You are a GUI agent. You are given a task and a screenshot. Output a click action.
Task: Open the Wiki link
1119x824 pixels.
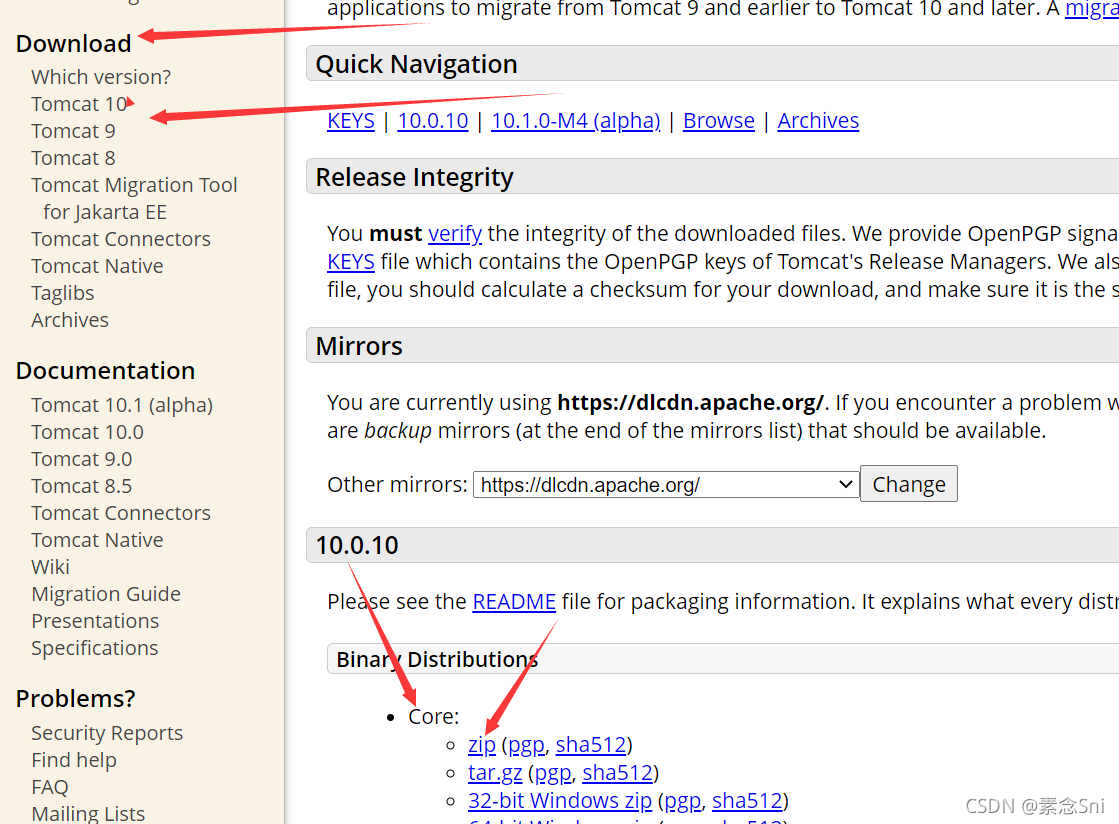[x=51, y=567]
